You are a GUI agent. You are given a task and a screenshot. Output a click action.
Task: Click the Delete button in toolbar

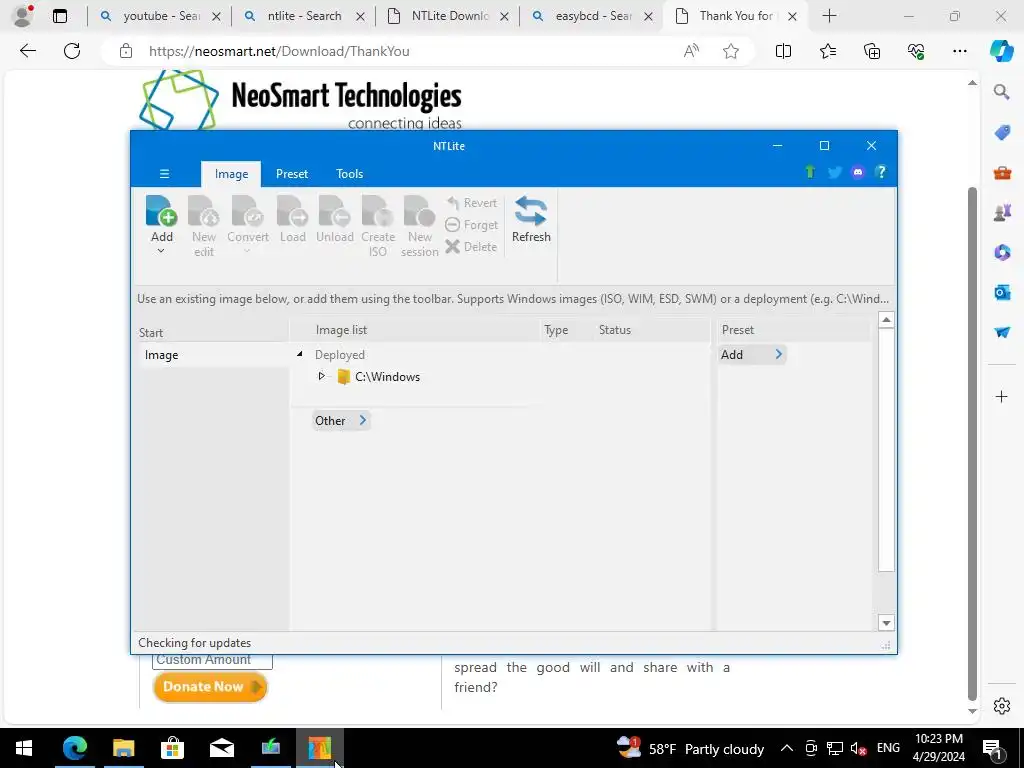click(x=472, y=247)
